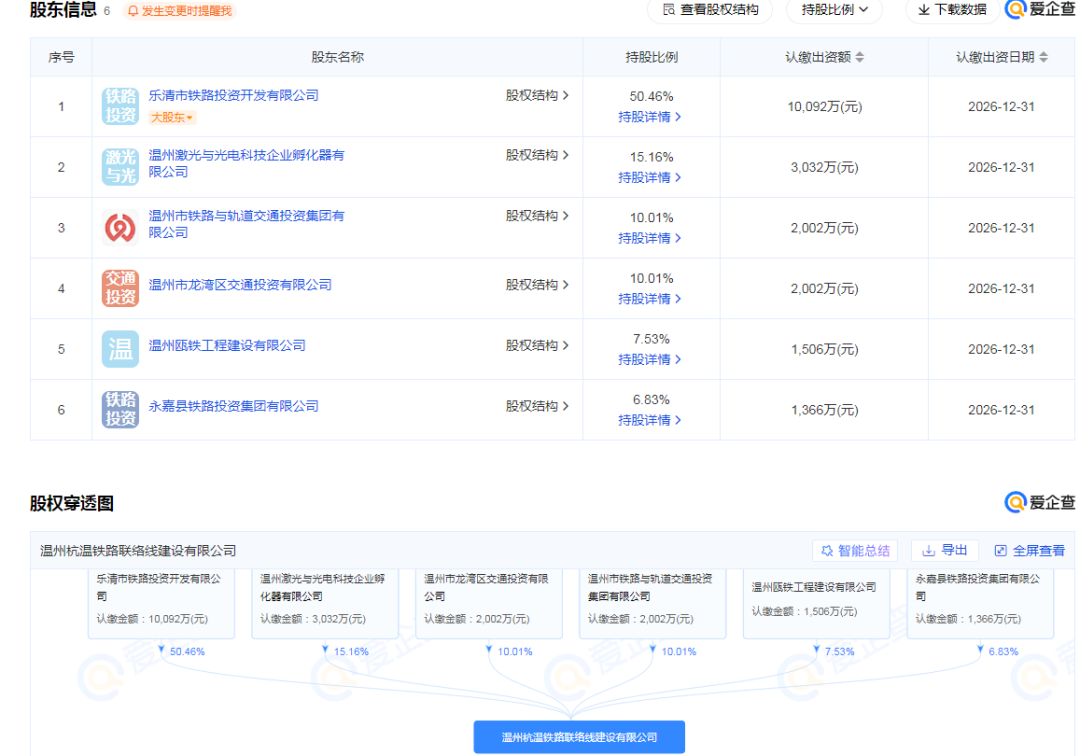
Task: Click the 永嘉县铁路投资集团 logo icon
Action: pyautogui.click(x=120, y=410)
